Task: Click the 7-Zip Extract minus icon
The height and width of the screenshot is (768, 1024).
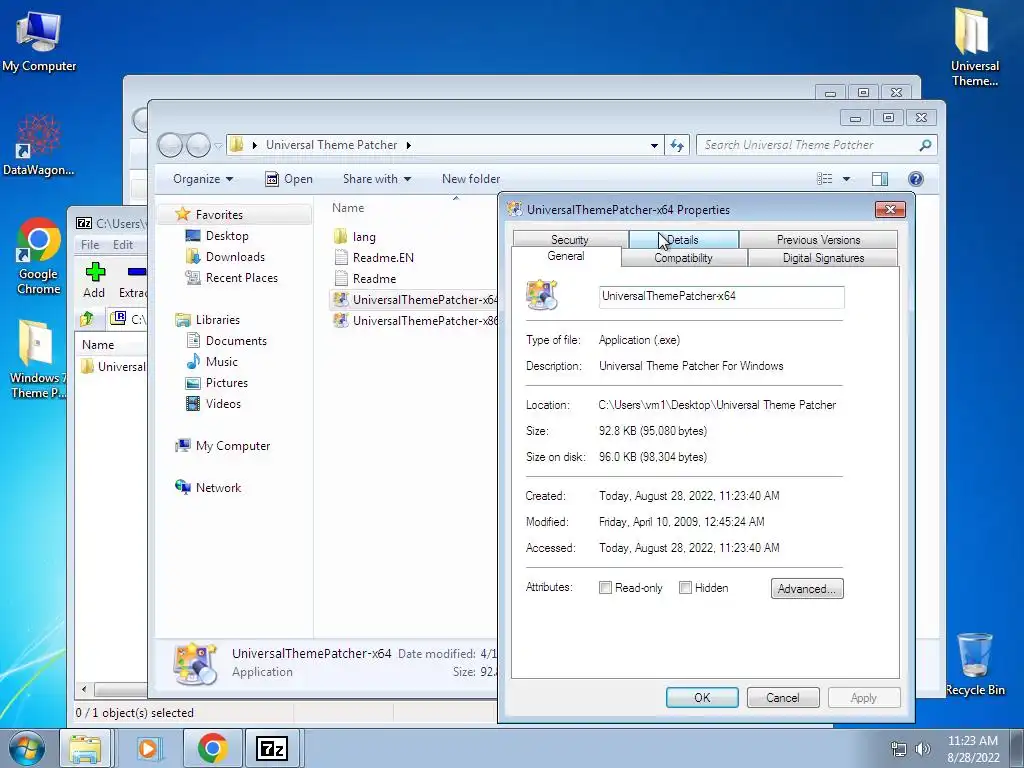Action: tap(136, 272)
